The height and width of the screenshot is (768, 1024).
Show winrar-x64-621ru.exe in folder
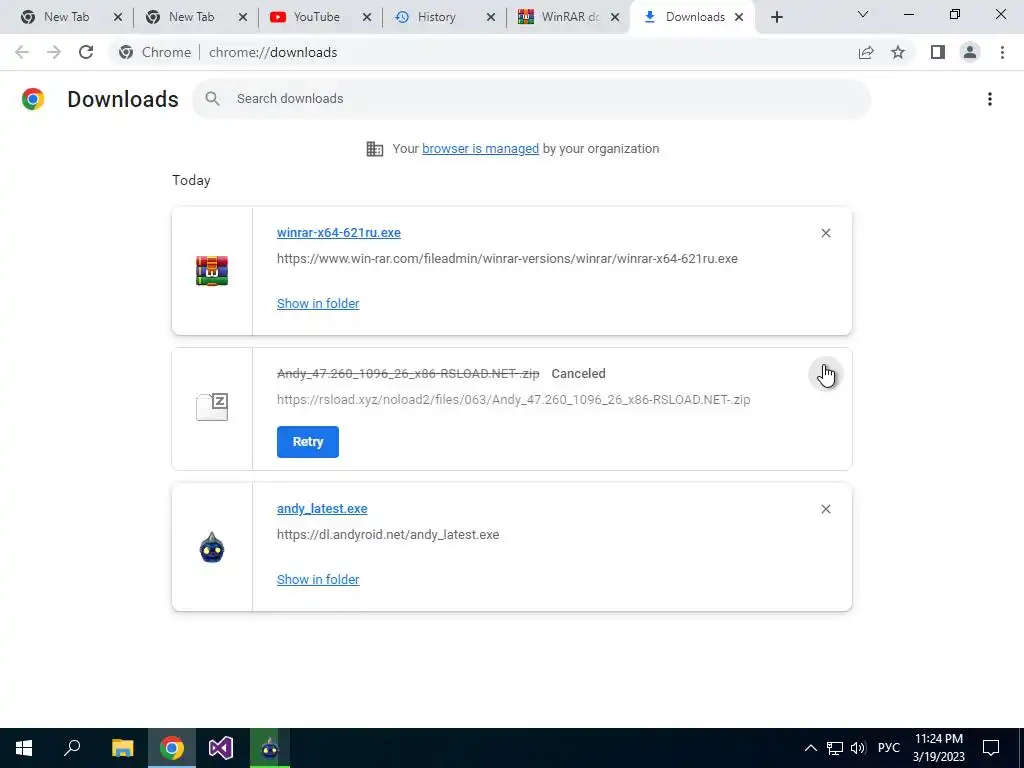[x=318, y=304]
